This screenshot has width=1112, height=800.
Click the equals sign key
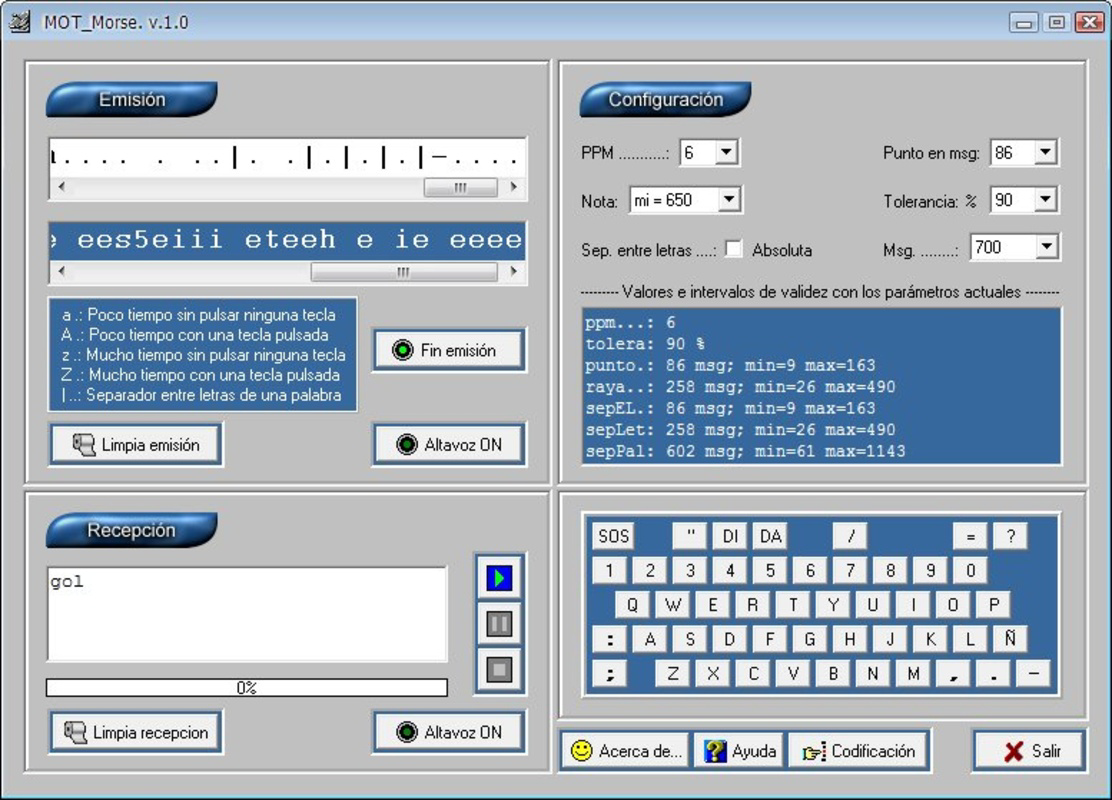click(971, 536)
